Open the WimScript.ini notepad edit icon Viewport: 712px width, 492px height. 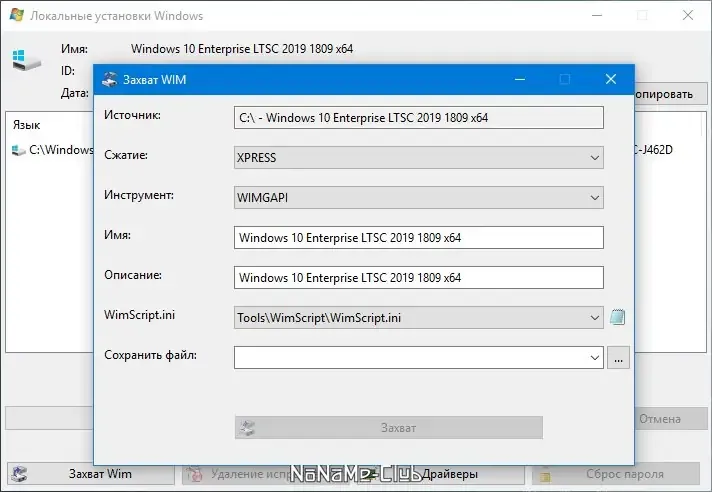point(618,317)
